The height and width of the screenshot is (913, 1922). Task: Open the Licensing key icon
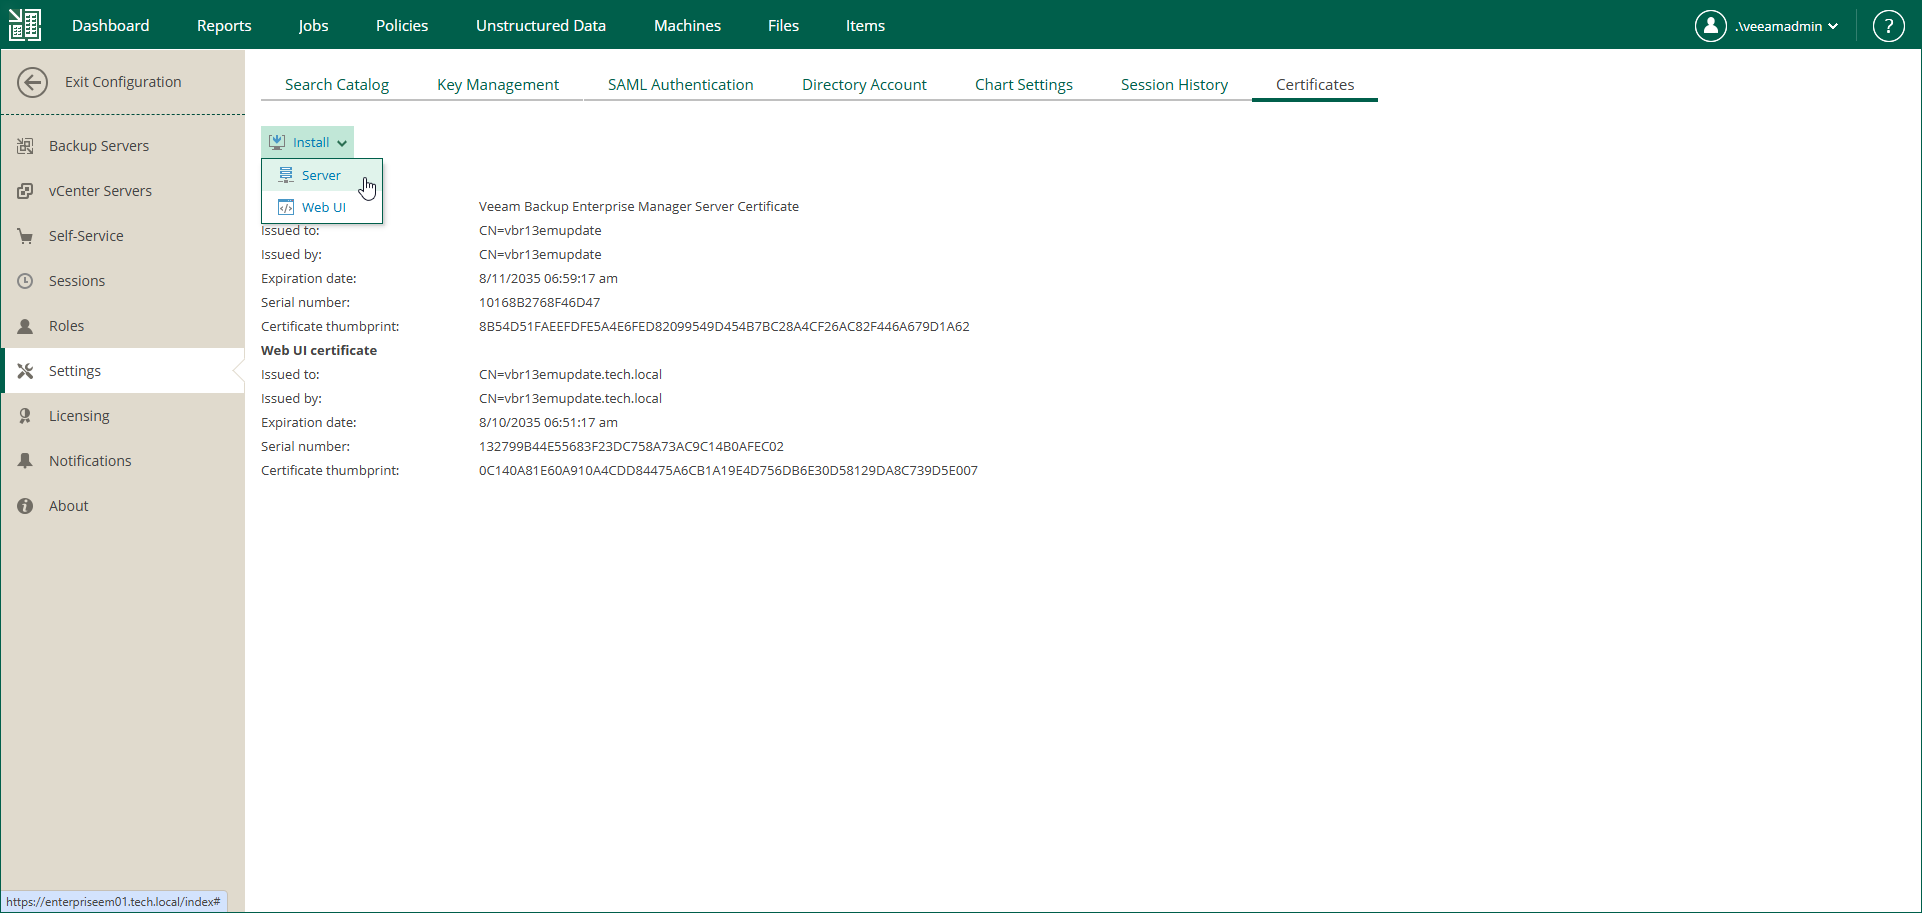click(x=25, y=415)
